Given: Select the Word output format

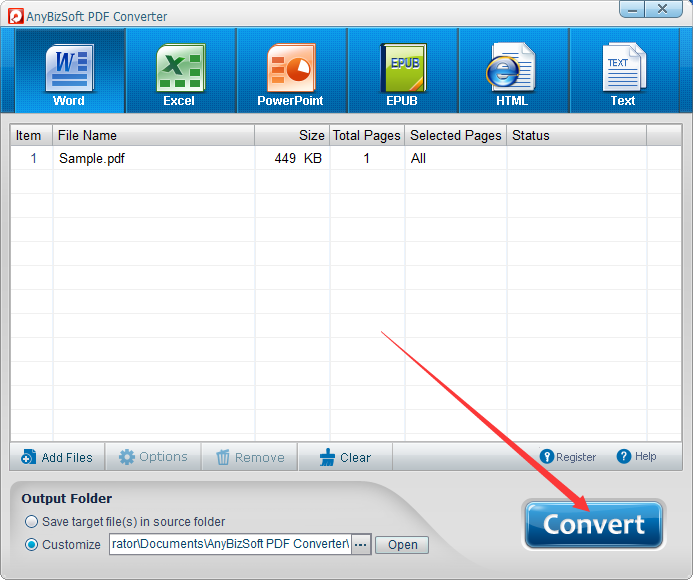Looking at the screenshot, I should click(x=70, y=71).
